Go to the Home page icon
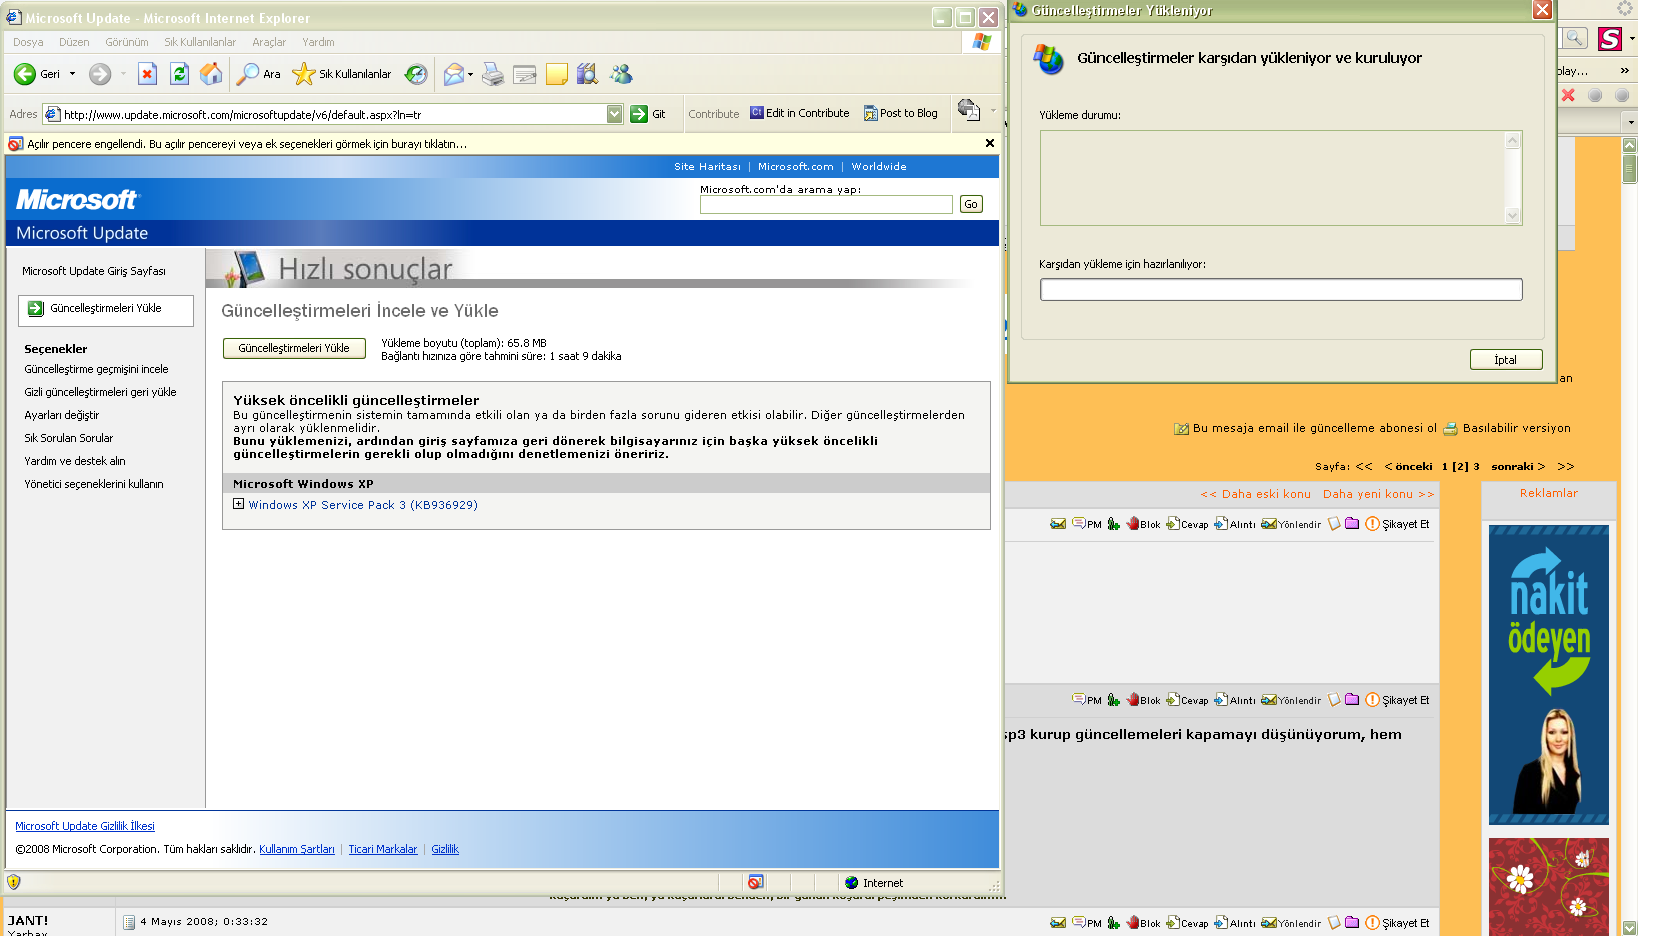The height and width of the screenshot is (936, 1680). [211, 74]
